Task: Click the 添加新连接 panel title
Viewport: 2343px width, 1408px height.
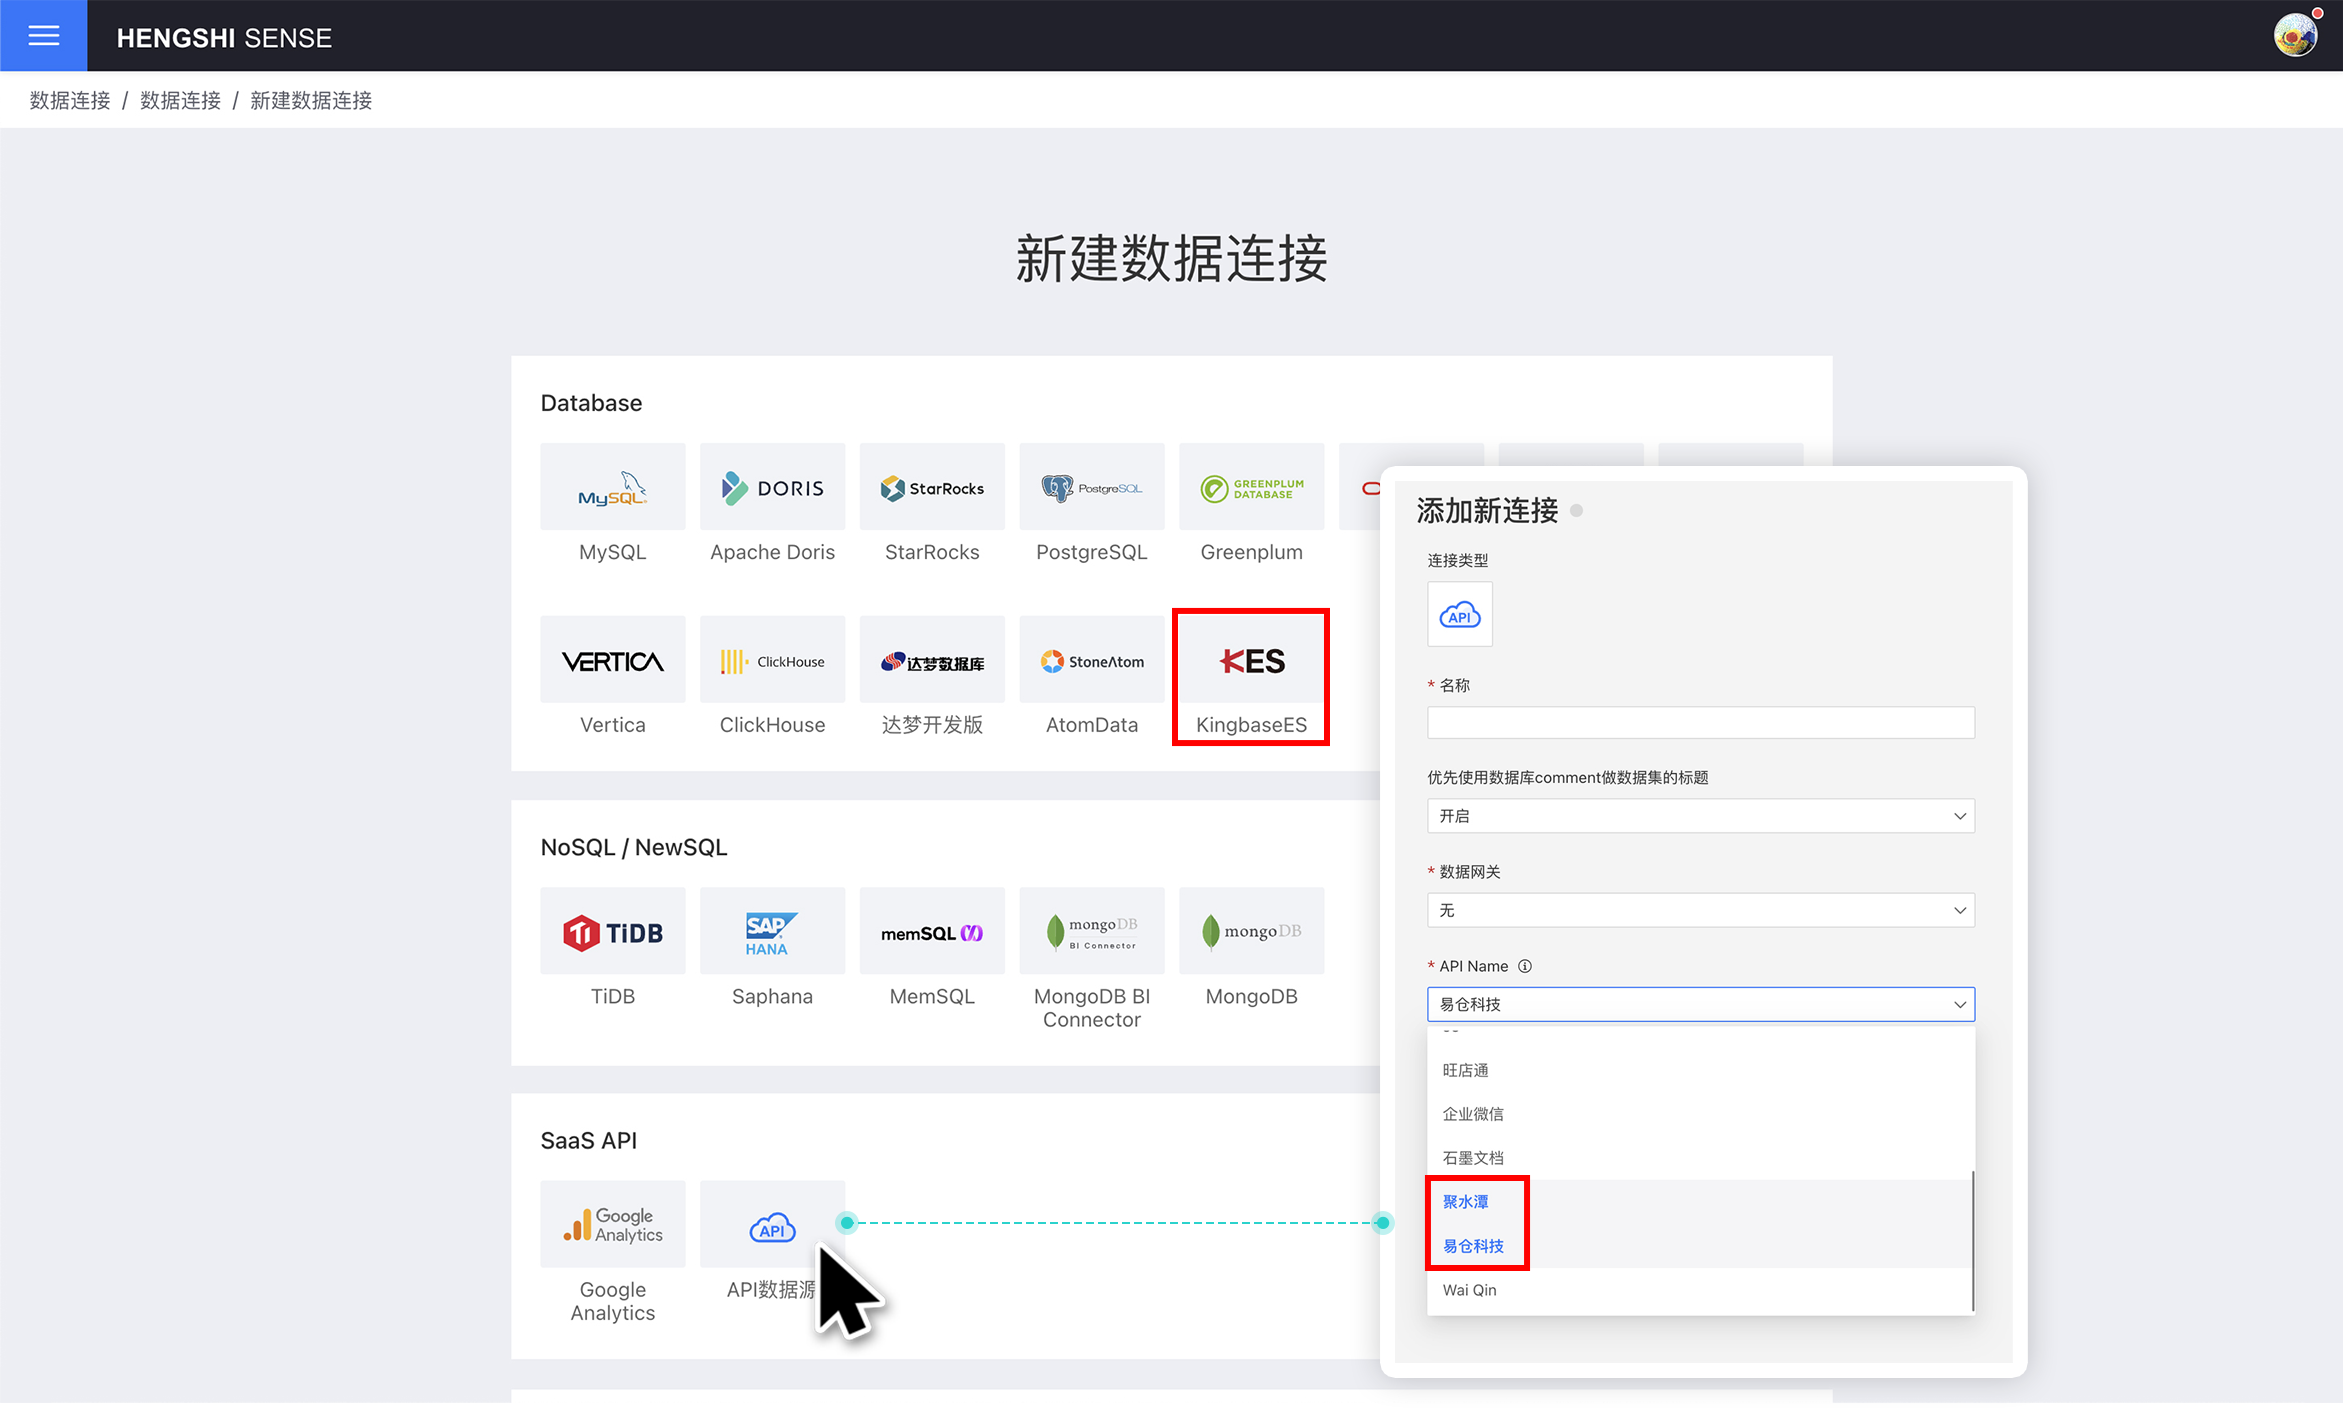Action: [x=1487, y=511]
